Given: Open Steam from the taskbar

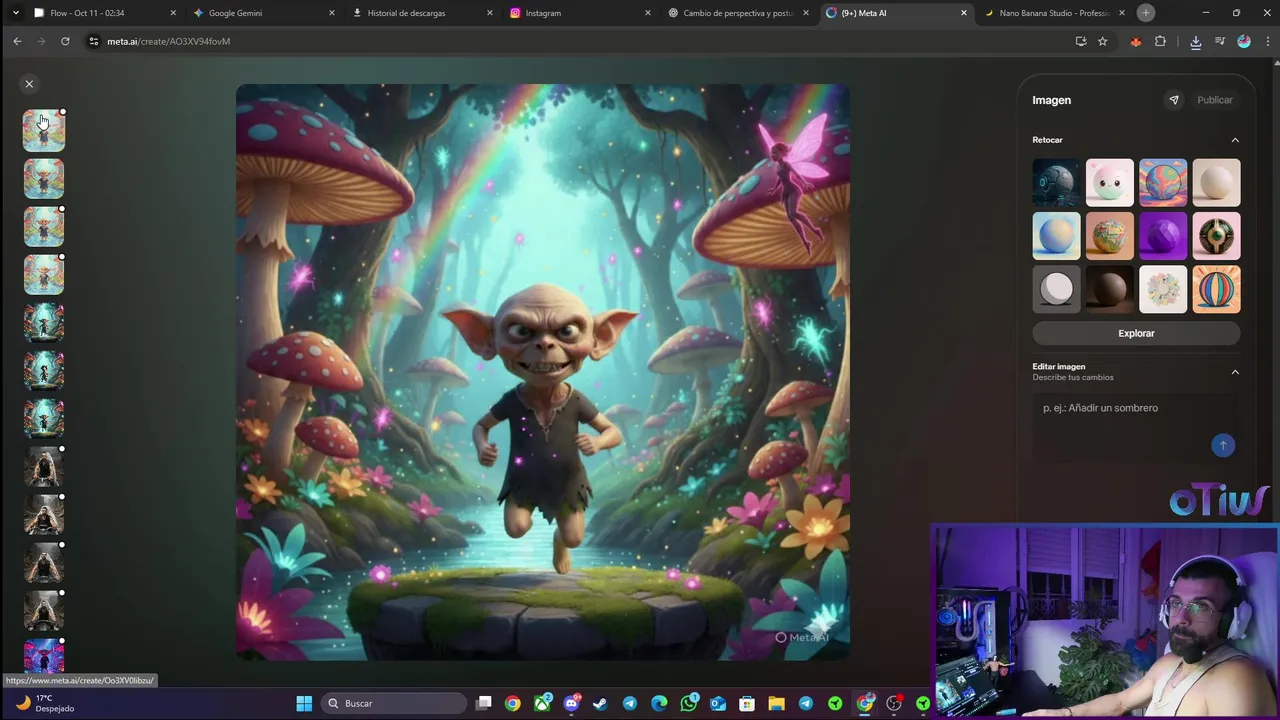Looking at the screenshot, I should click(600, 703).
